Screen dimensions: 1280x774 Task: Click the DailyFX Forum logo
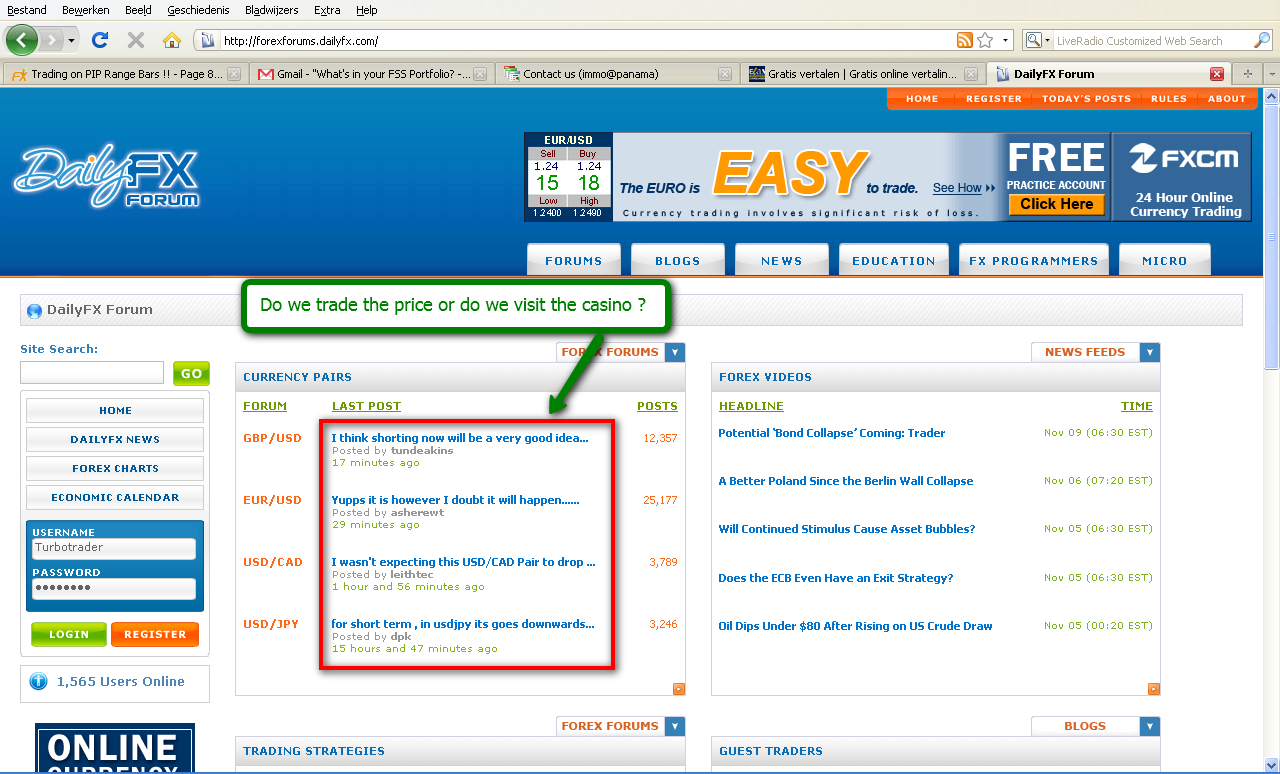pyautogui.click(x=107, y=177)
